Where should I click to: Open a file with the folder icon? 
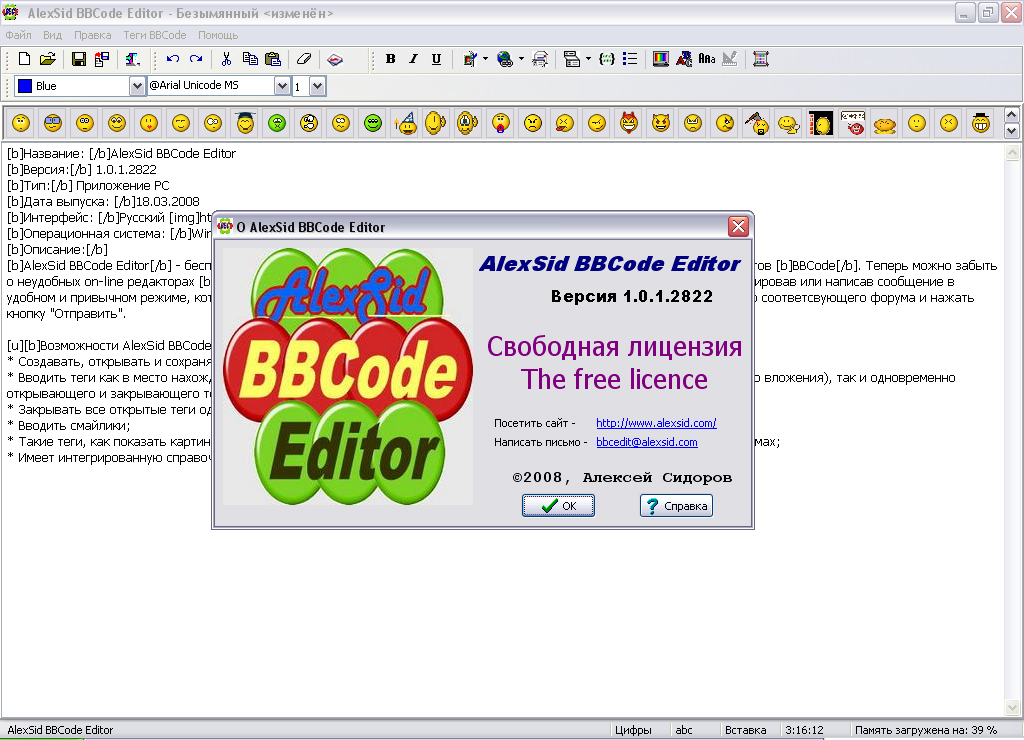48,59
